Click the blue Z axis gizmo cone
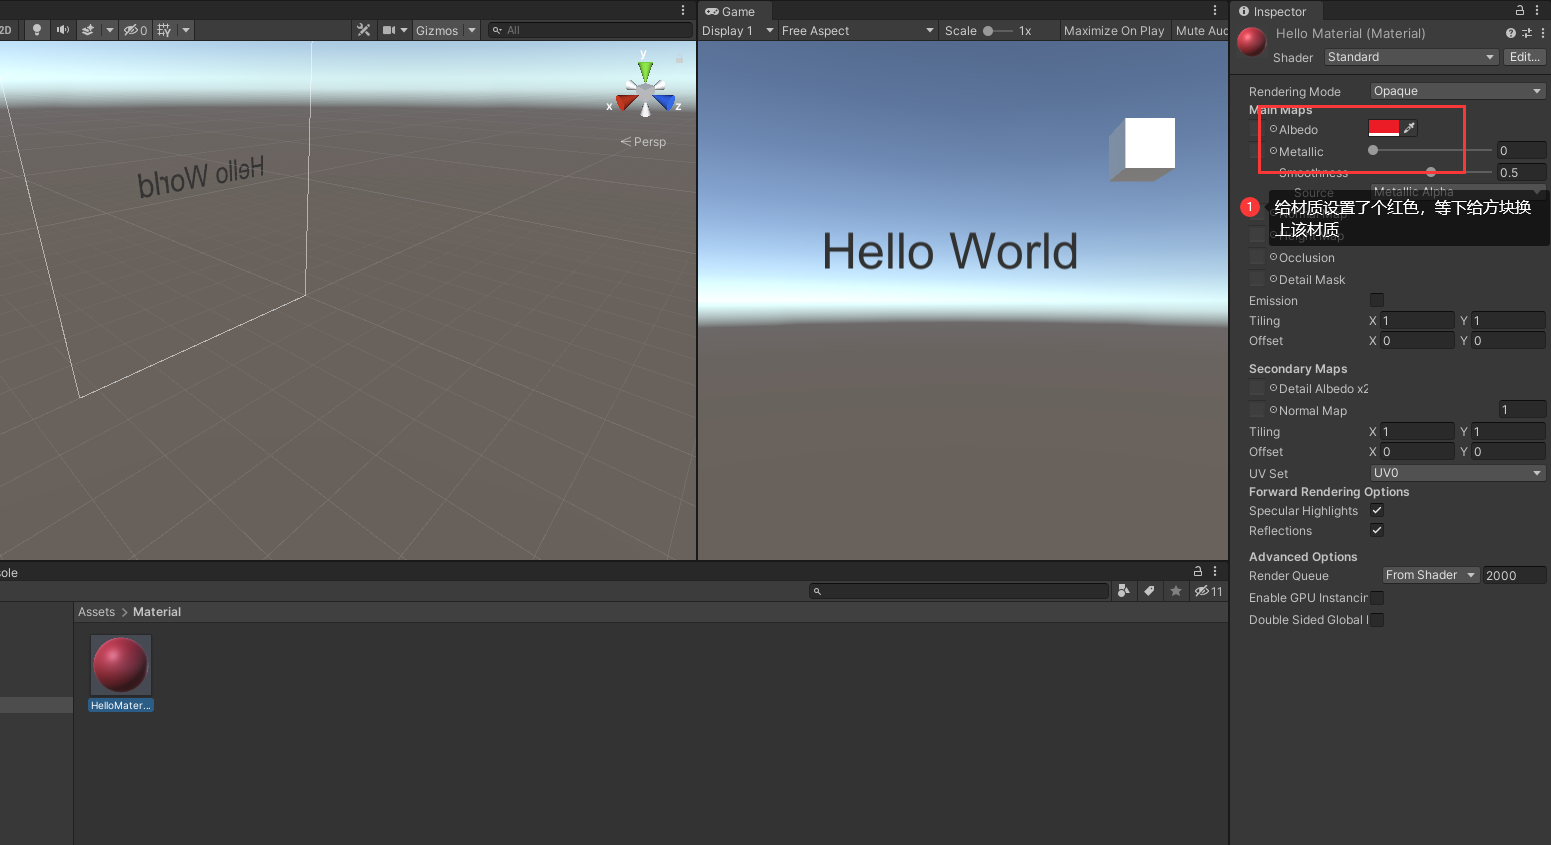Image resolution: width=1551 pixels, height=845 pixels. [665, 102]
